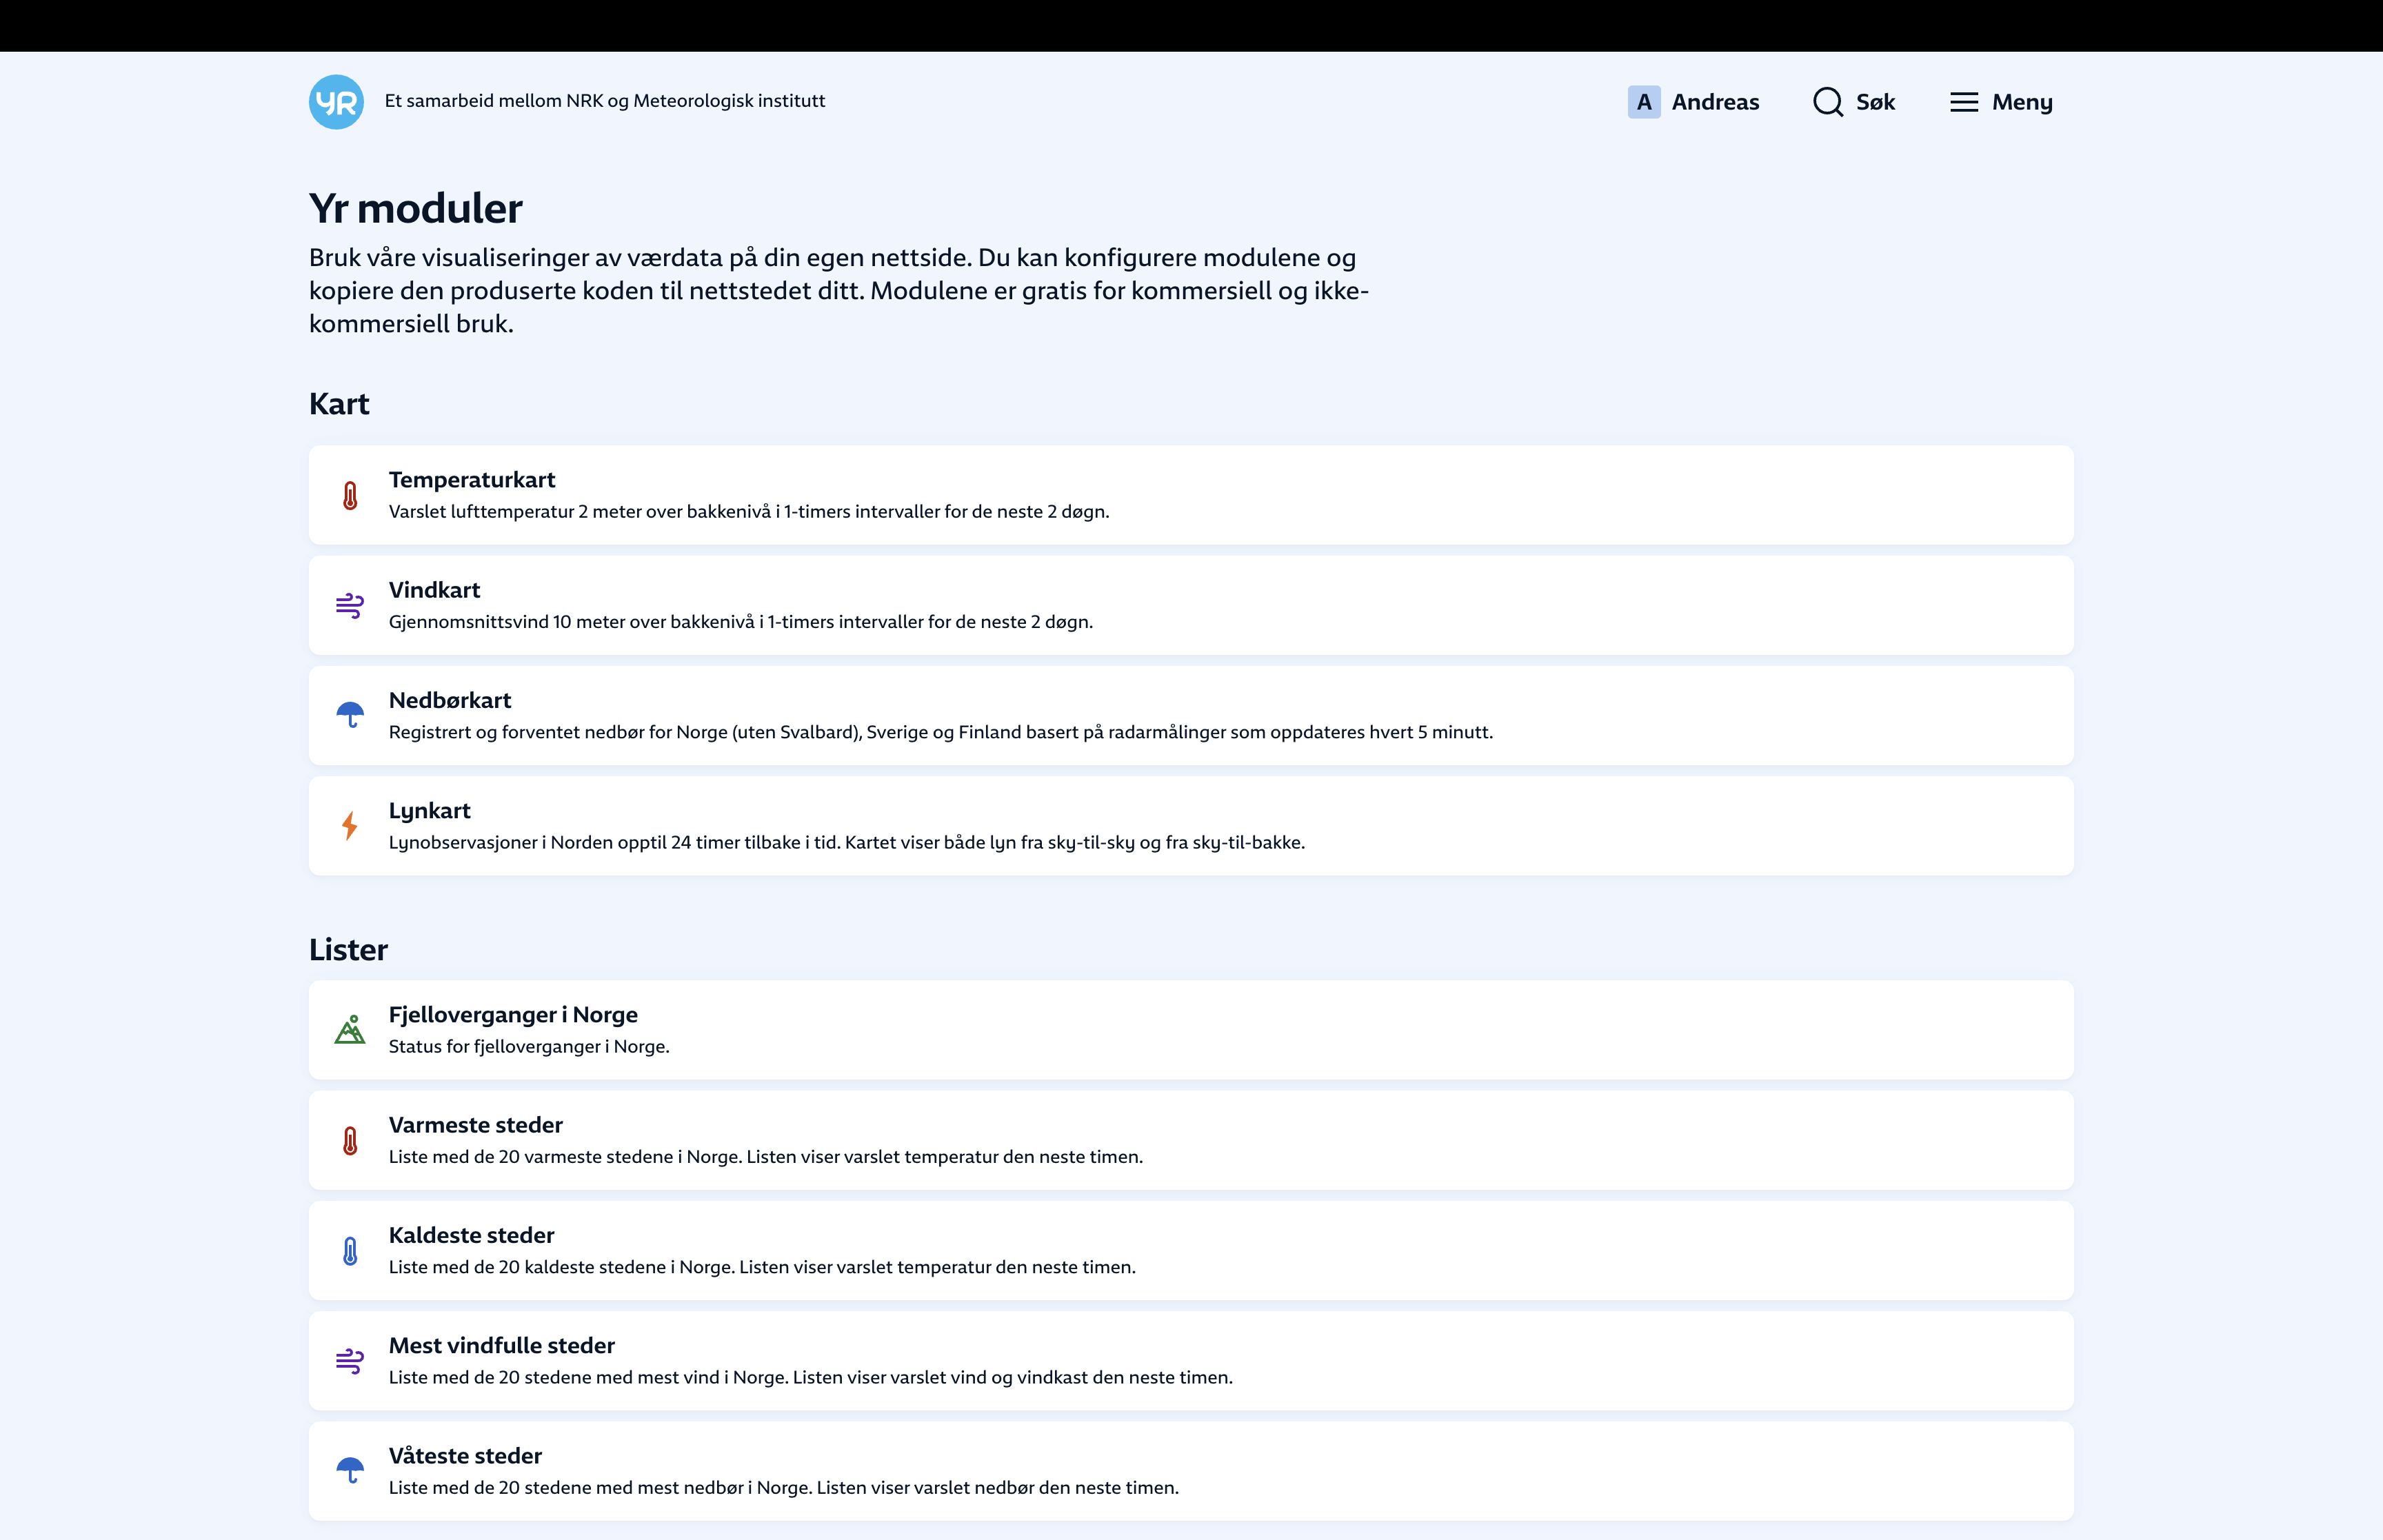Screen dimensions: 2383x1540
Task: Click the lightning bolt icon beside Lynkart
Action: tap(350, 826)
